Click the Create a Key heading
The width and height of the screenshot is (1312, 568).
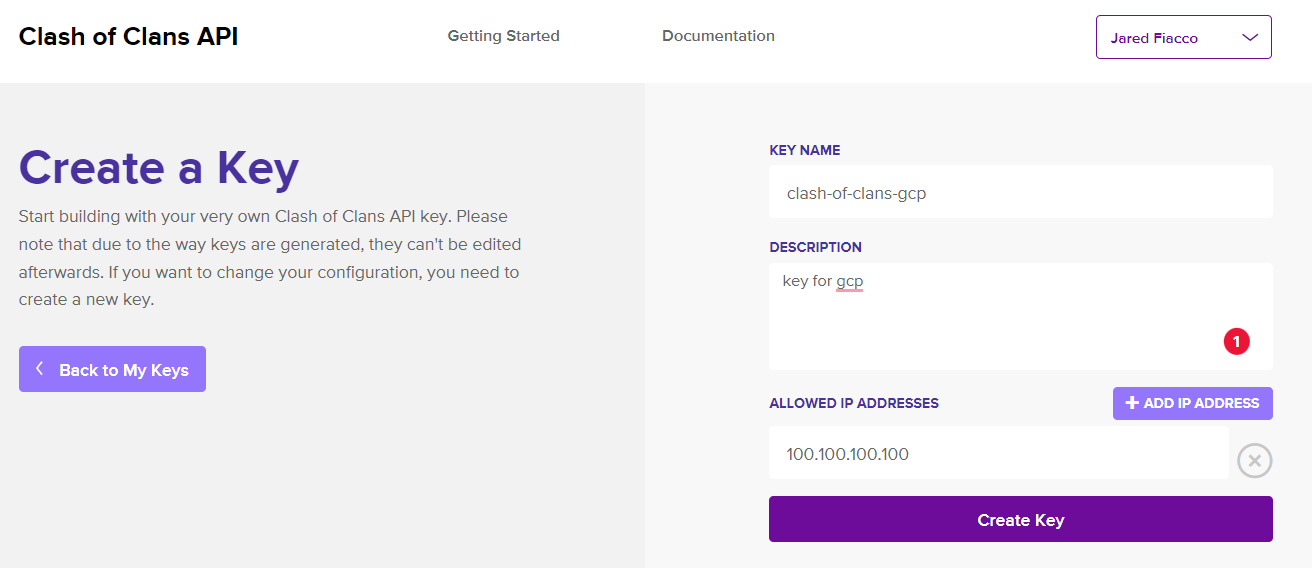pyautogui.click(x=159, y=168)
